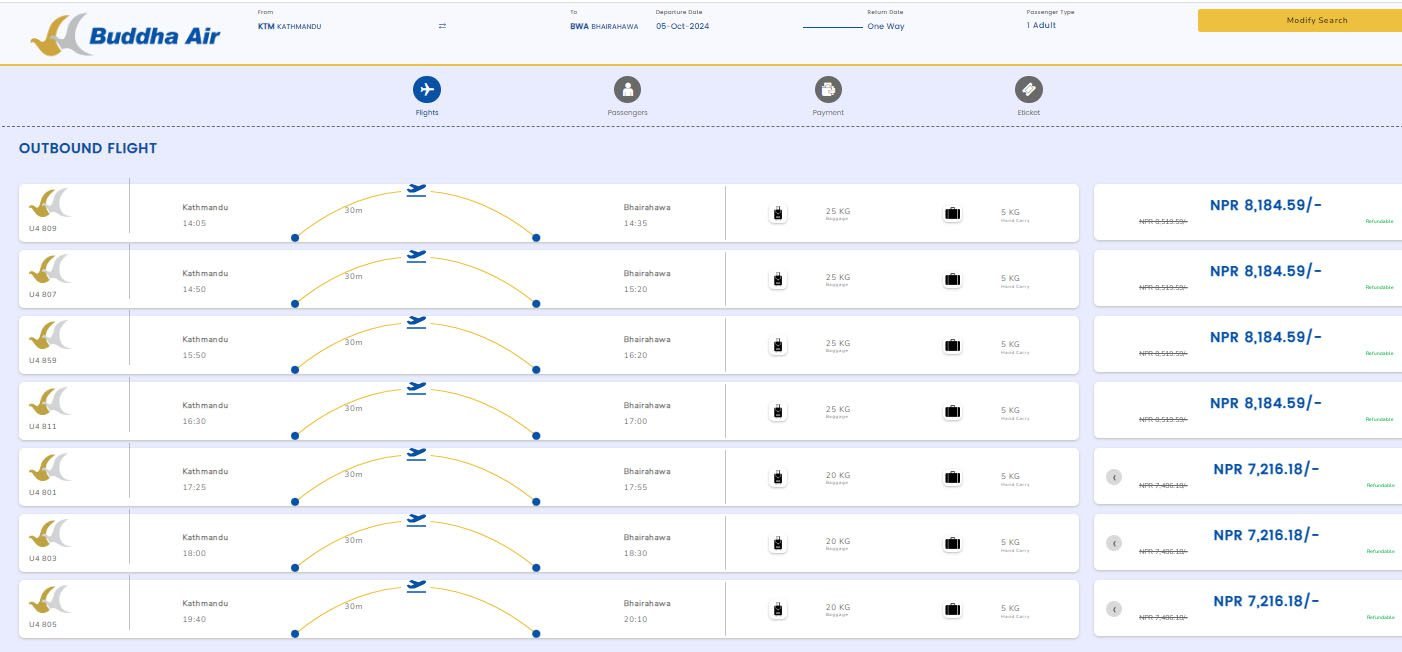Image resolution: width=1402 pixels, height=652 pixels.
Task: Click the airline logo for flight U4 859
Action: tap(49, 336)
